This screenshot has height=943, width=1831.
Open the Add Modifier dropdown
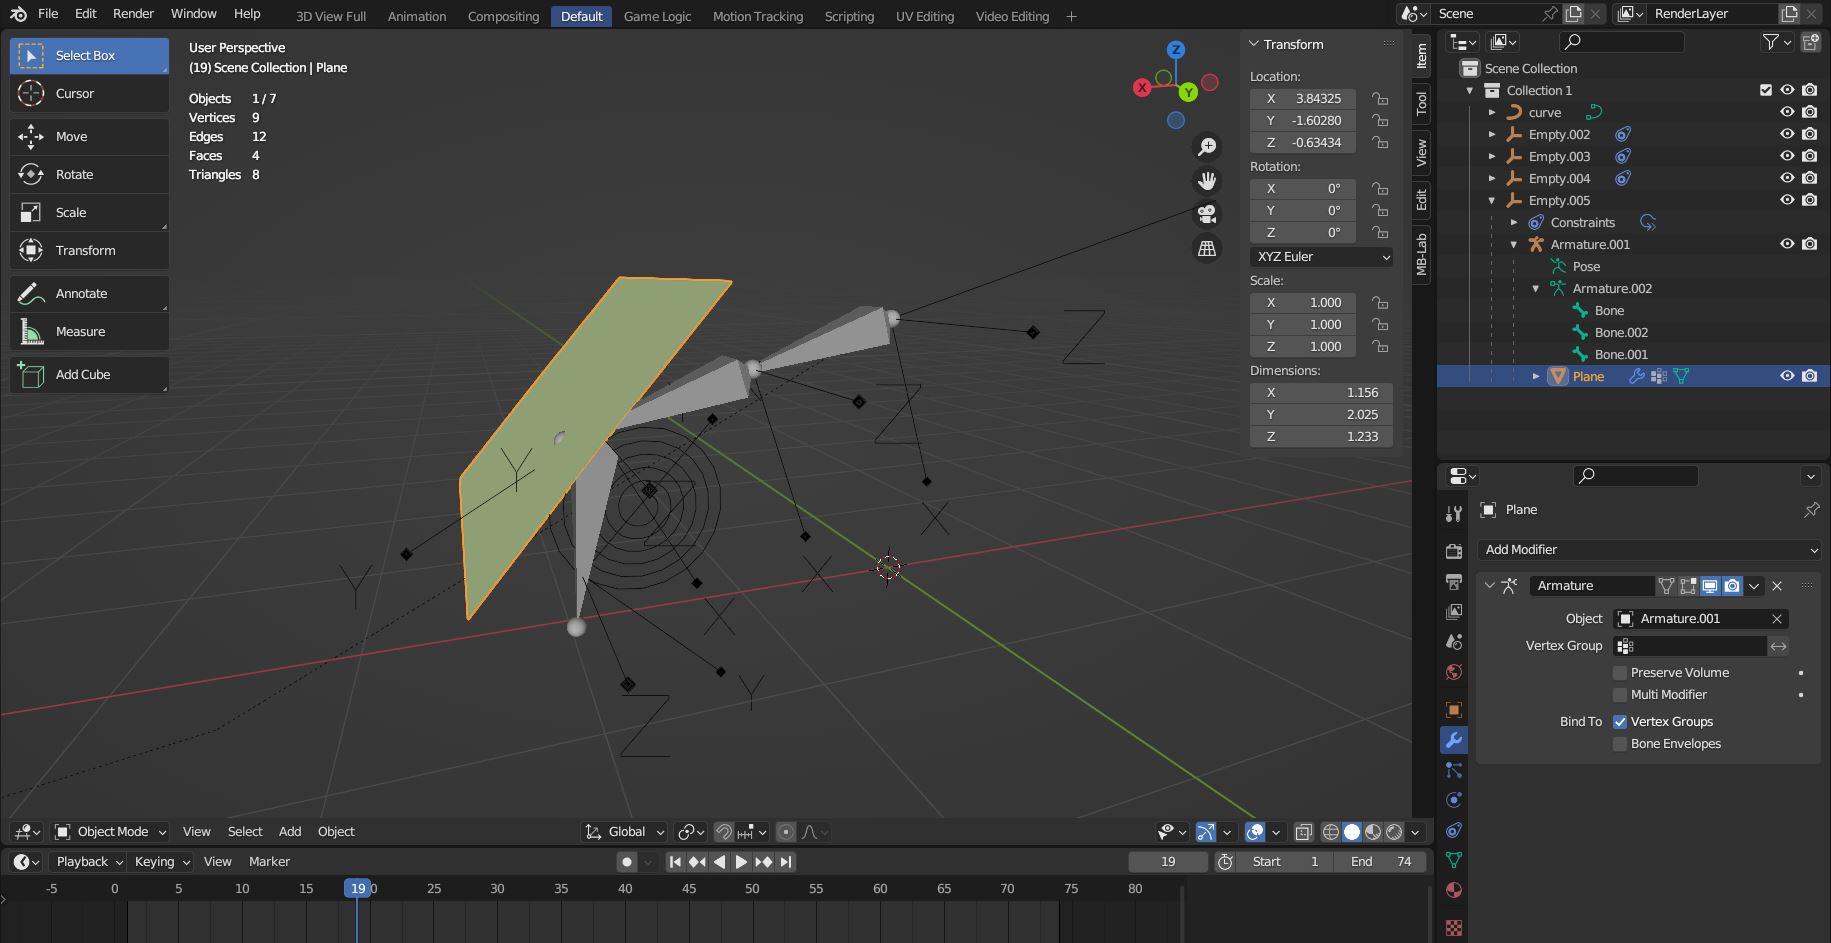pos(1649,549)
